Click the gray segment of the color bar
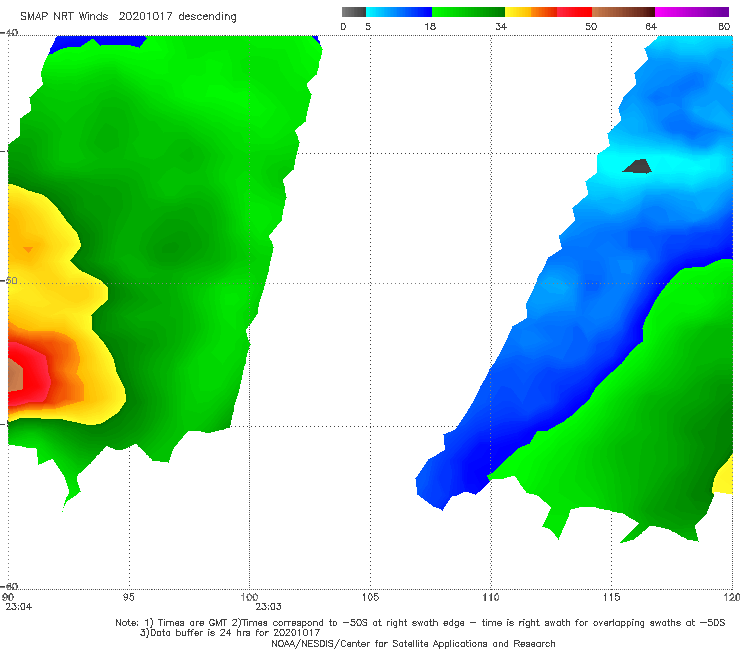Viewport: 740px width, 650px height. click(x=354, y=12)
